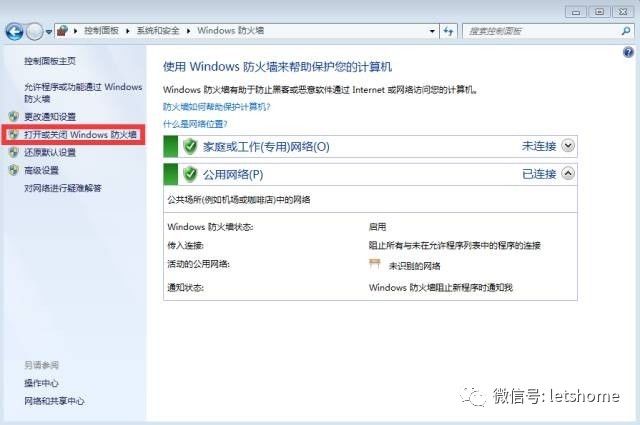Click green shield icon of 家庭或工作(专用)网络
Viewport: 640px width, 425px height.
point(190,146)
